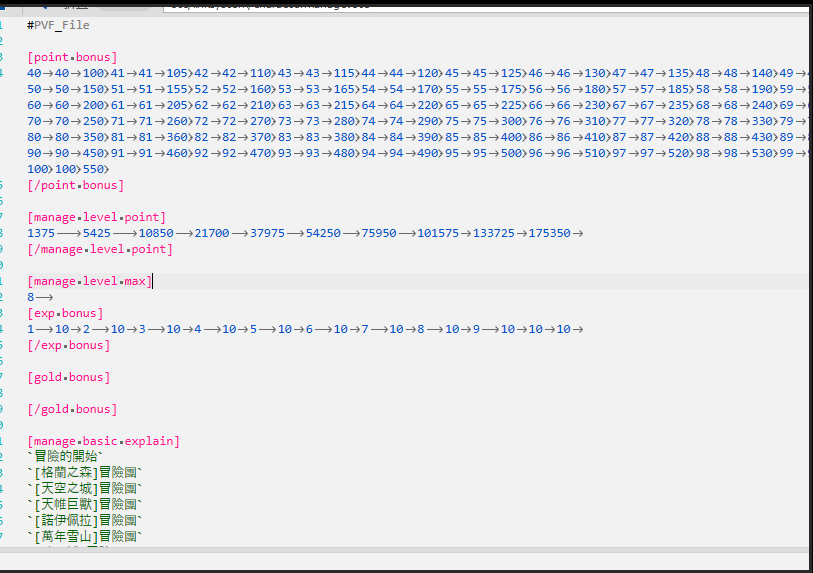
Task: Click the [manage.basic.explain] tag
Action: (x=104, y=441)
